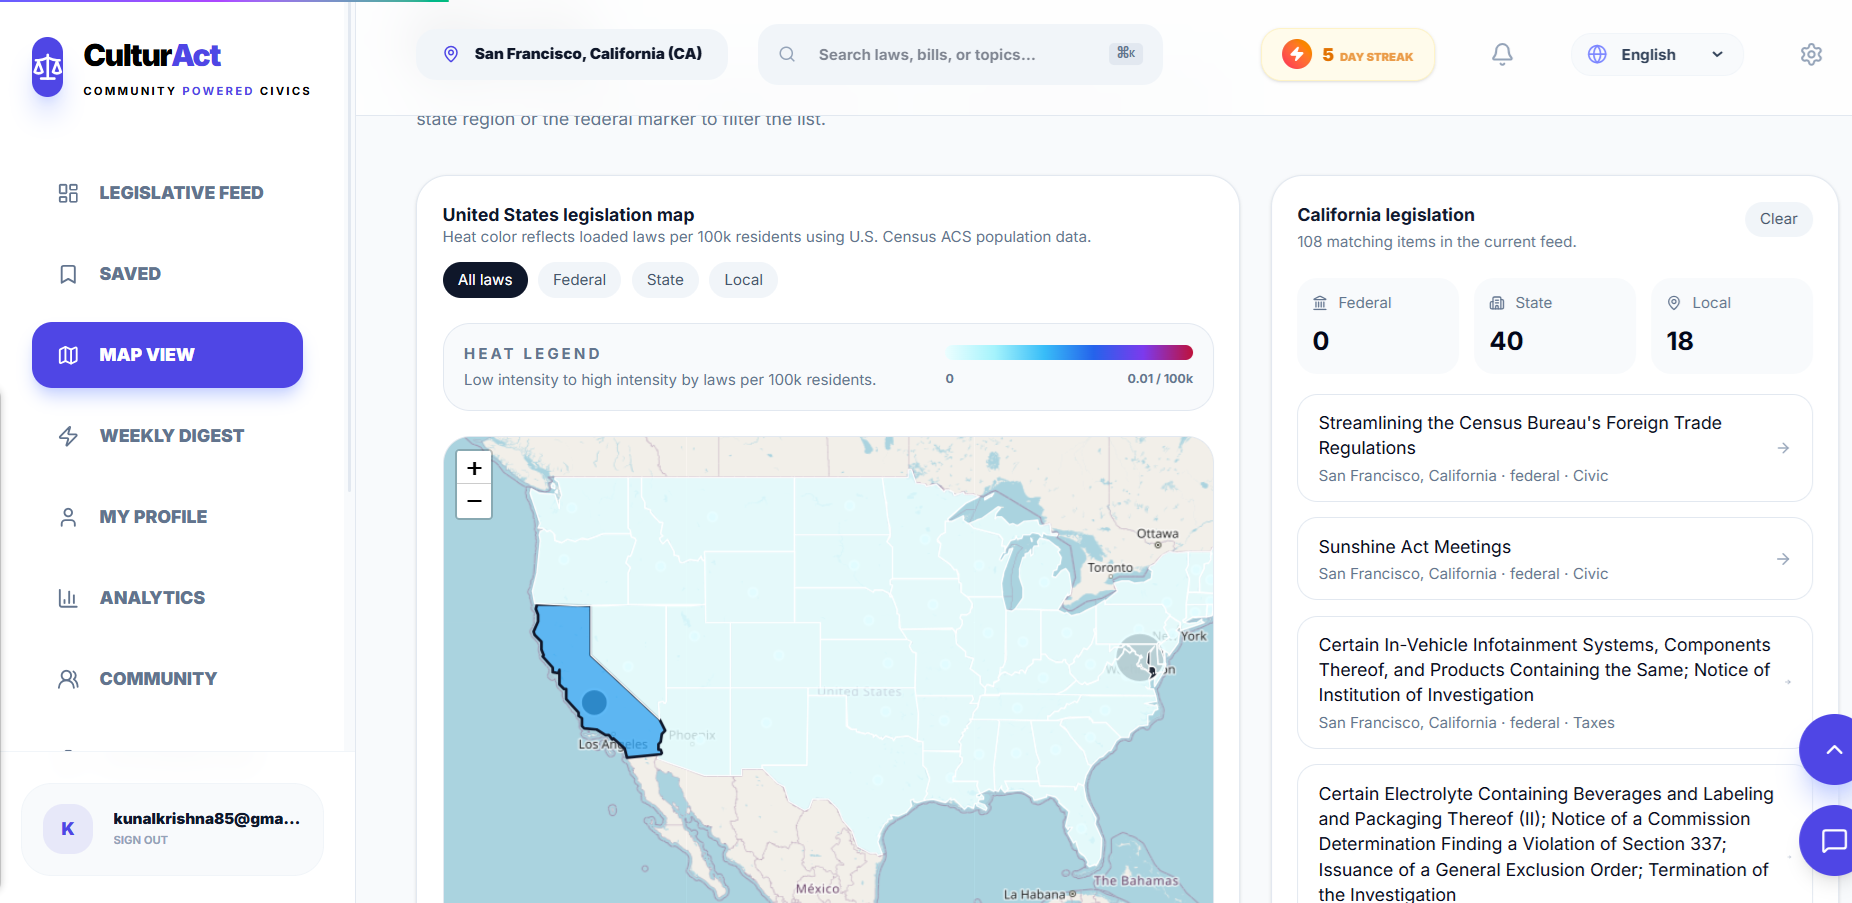Image resolution: width=1852 pixels, height=903 pixels.
Task: Open the English language dropdown
Action: click(1657, 55)
